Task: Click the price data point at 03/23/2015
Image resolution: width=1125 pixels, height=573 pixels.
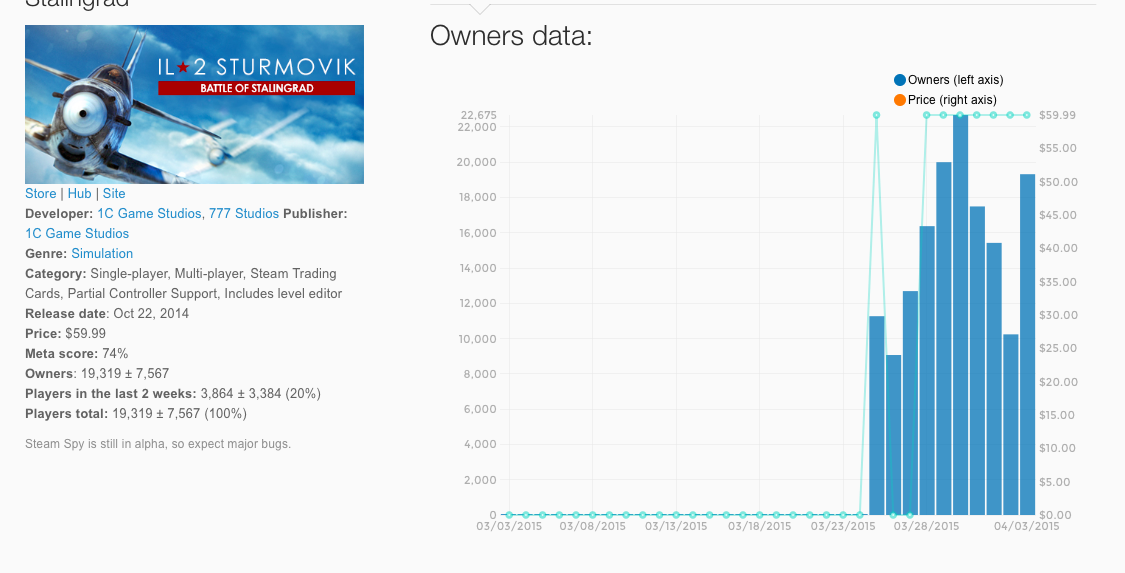Action: click(843, 515)
